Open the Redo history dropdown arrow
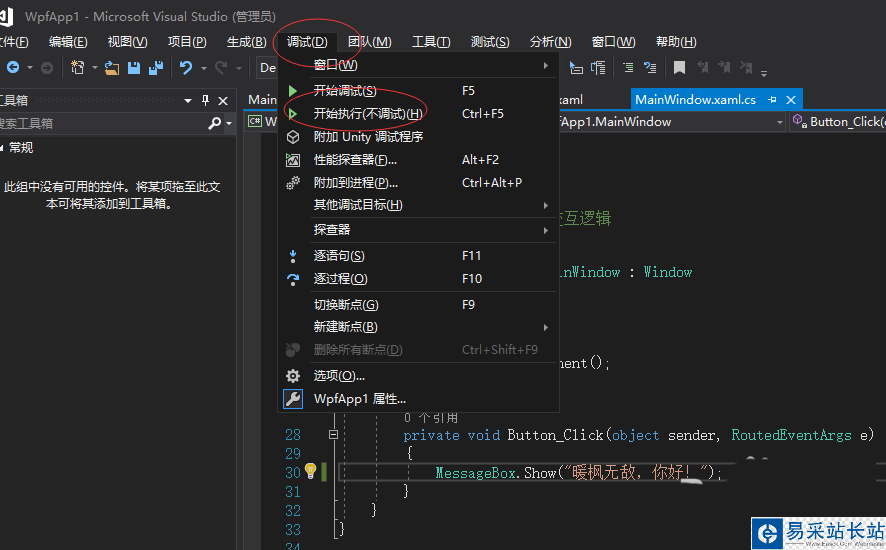The image size is (886, 550). coord(238,68)
